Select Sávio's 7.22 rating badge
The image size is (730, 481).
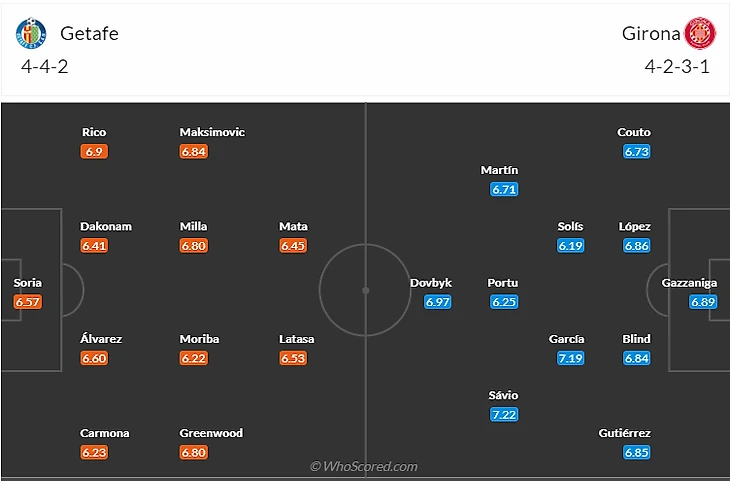point(504,415)
